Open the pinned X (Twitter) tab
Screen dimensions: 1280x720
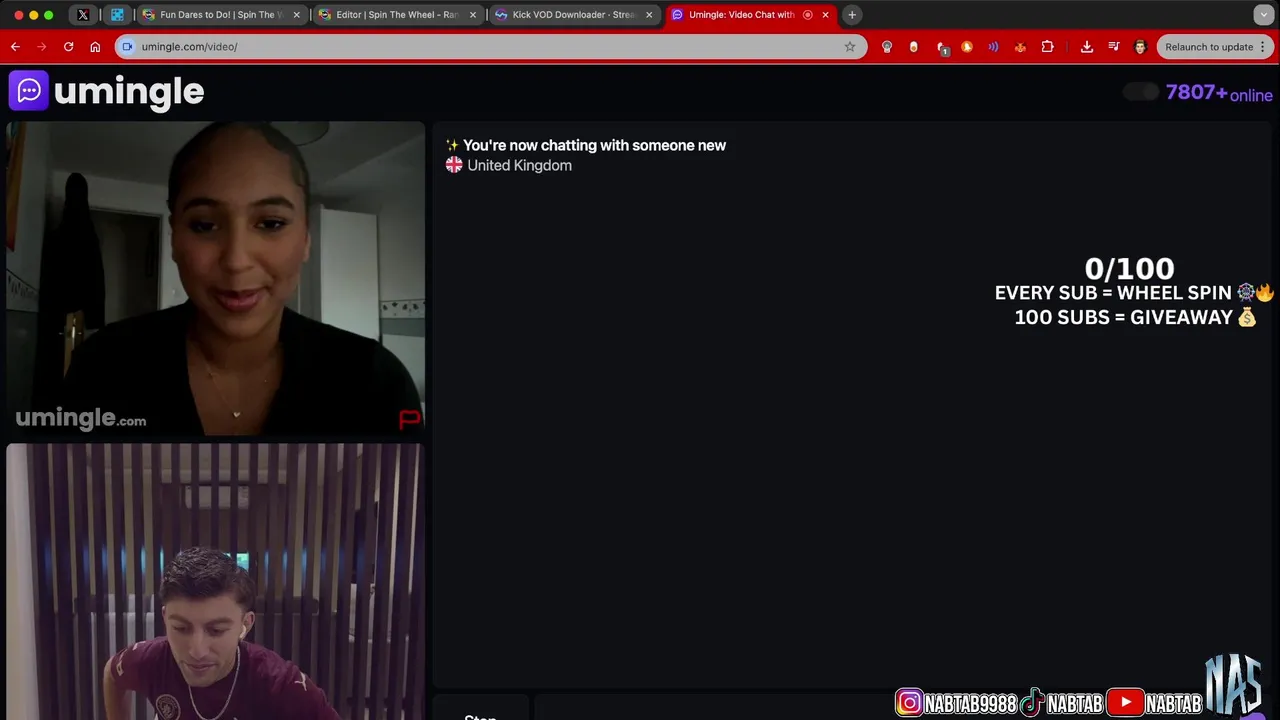click(x=83, y=15)
